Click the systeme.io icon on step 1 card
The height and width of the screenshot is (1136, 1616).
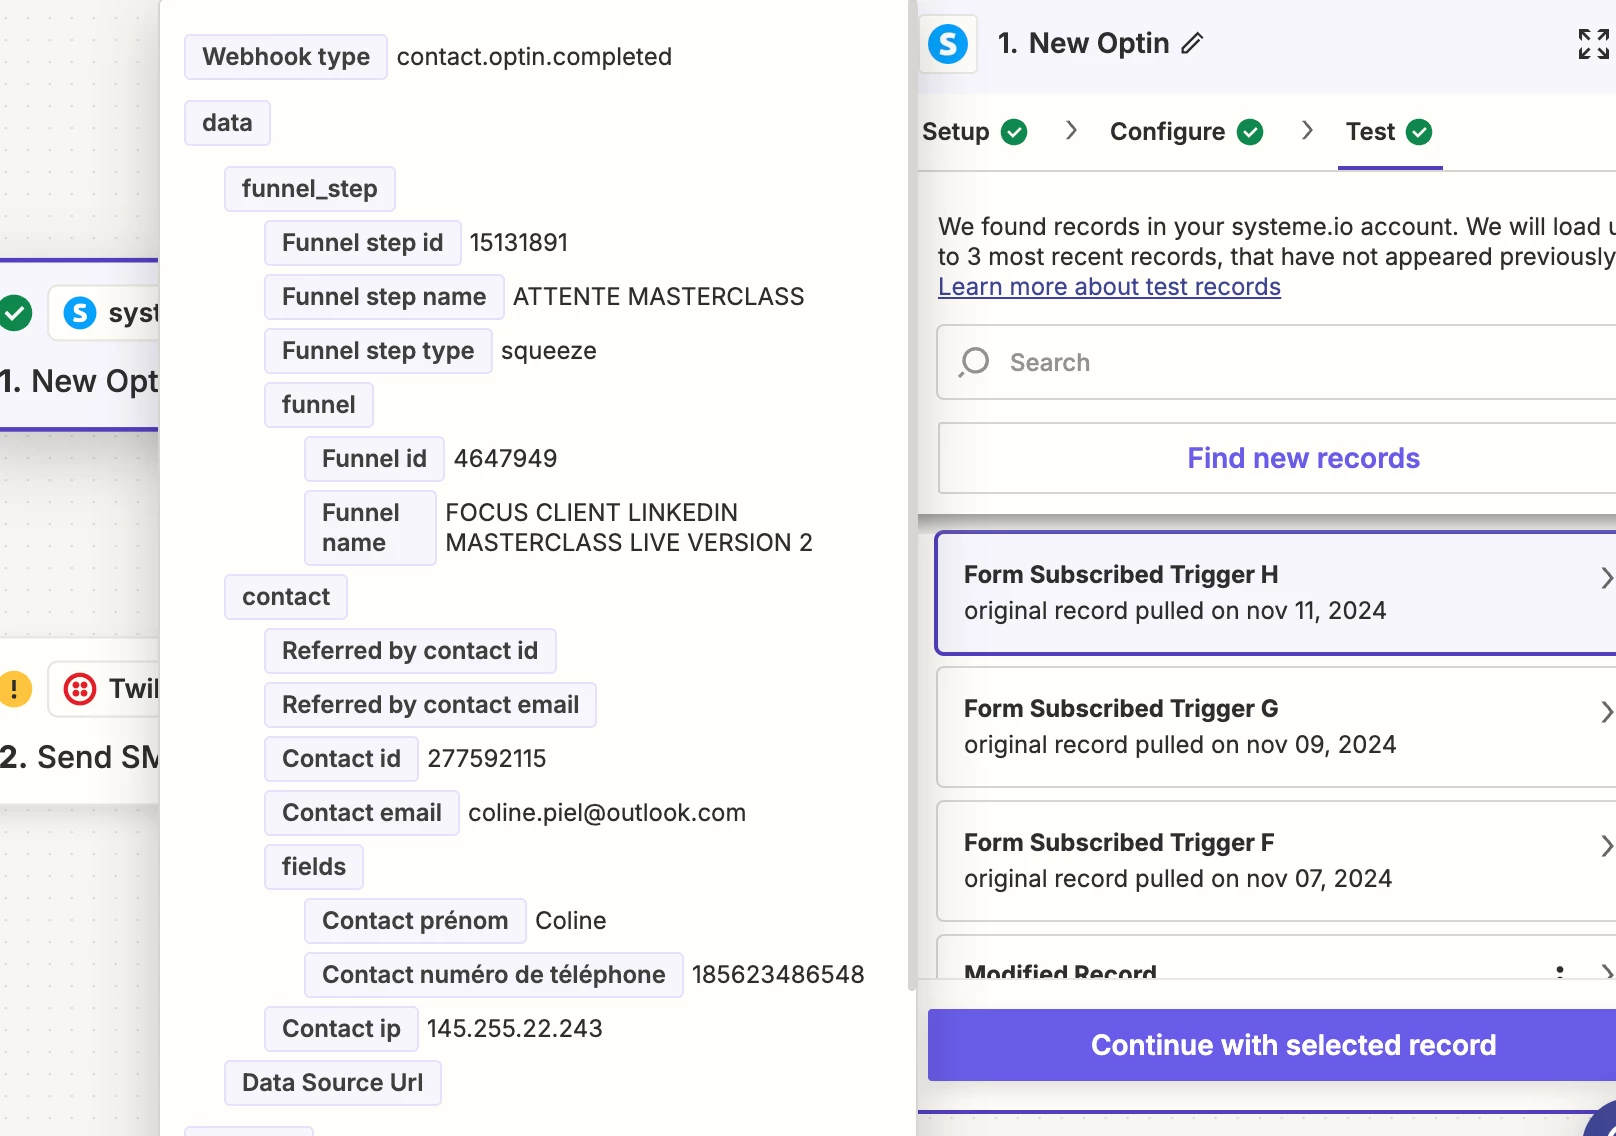80,313
